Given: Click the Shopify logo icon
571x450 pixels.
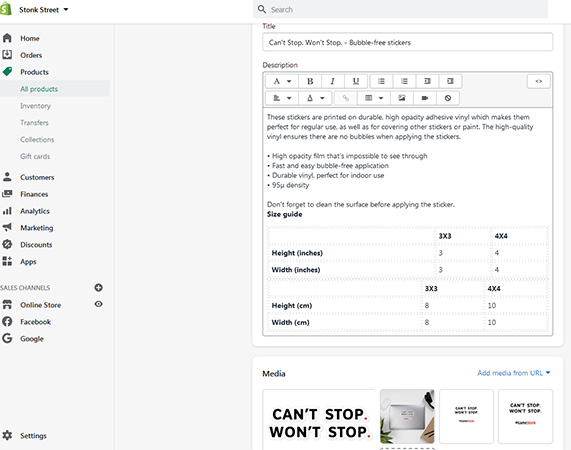Looking at the screenshot, I should point(6,9).
